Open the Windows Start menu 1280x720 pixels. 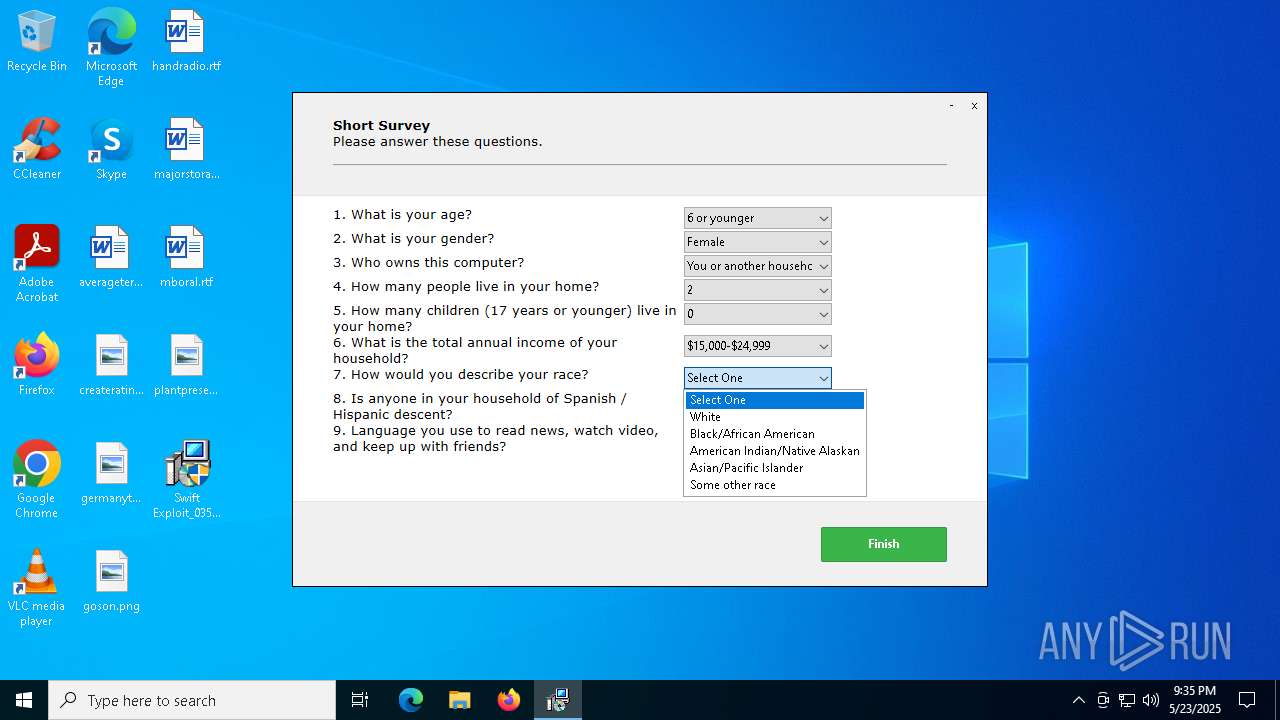pyautogui.click(x=24, y=700)
